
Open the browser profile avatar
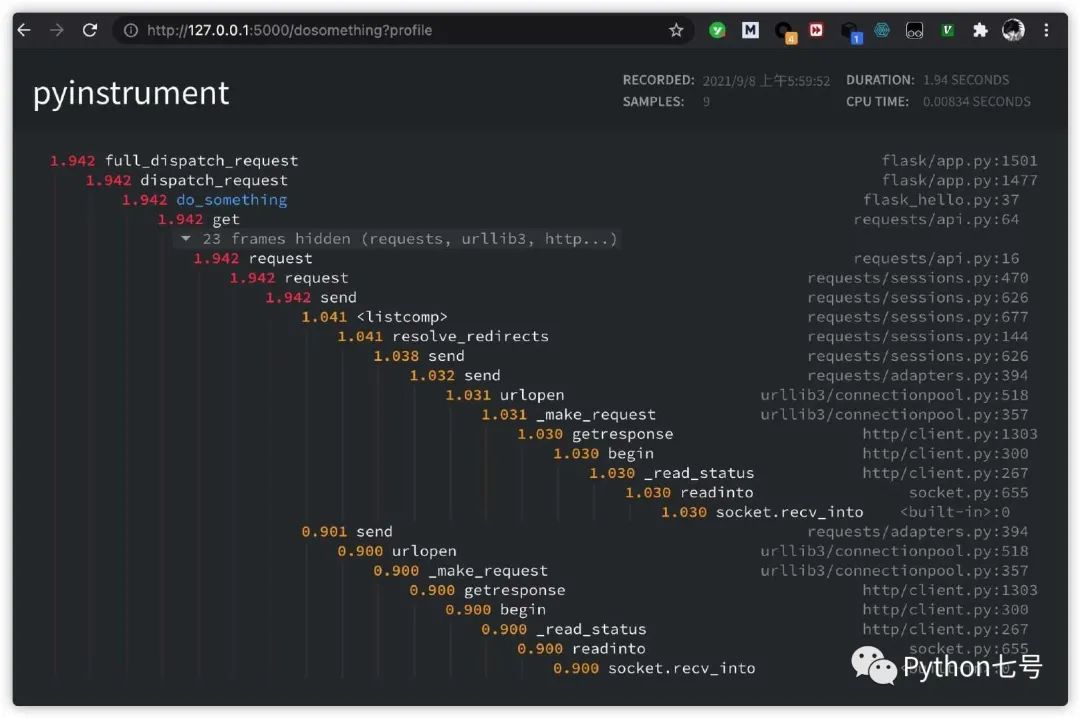[x=1013, y=30]
